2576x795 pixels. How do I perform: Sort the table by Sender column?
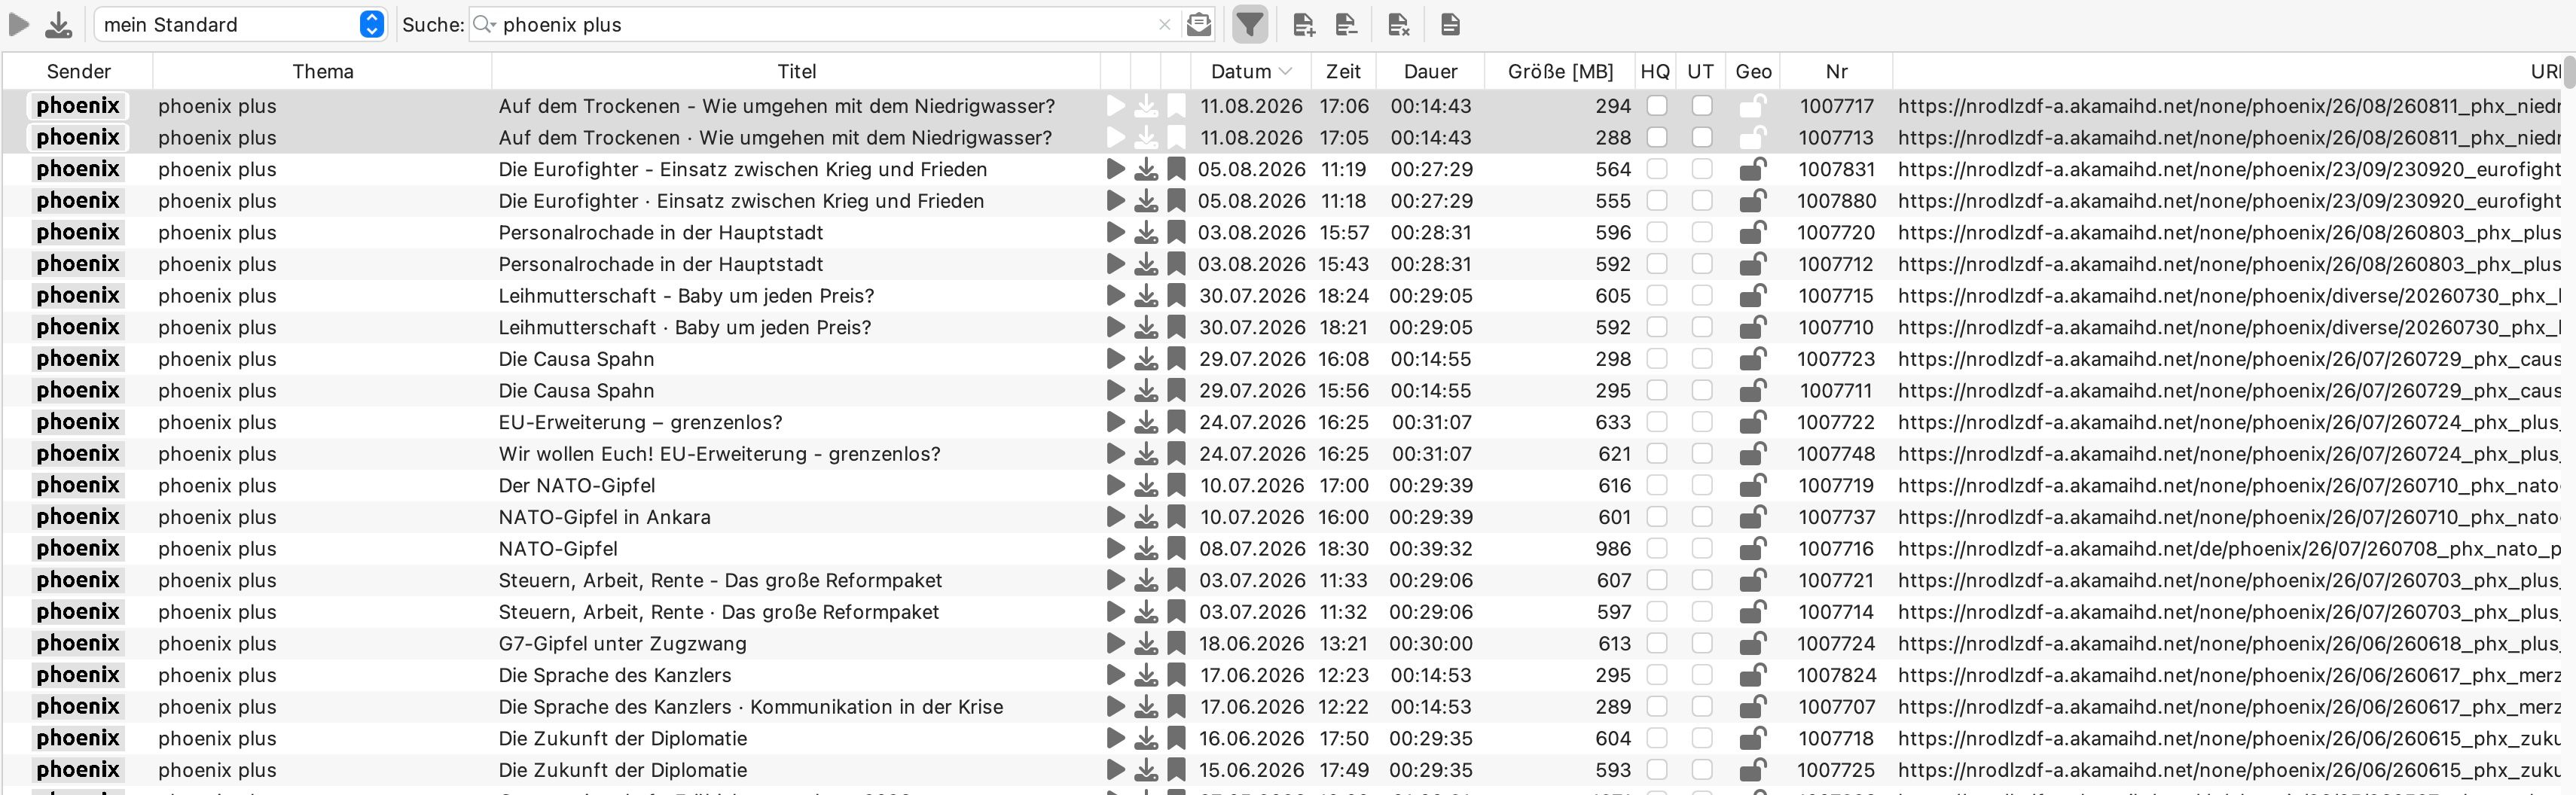pos(78,71)
